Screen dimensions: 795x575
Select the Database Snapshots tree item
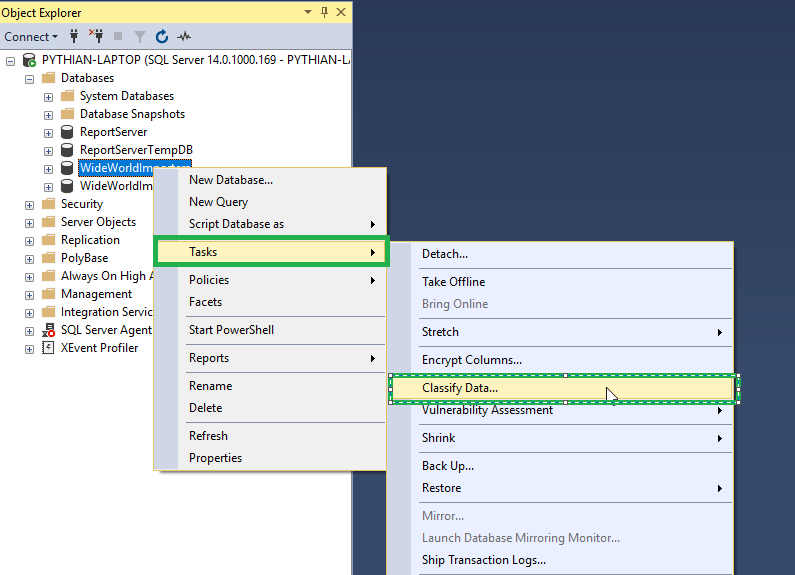click(x=132, y=114)
